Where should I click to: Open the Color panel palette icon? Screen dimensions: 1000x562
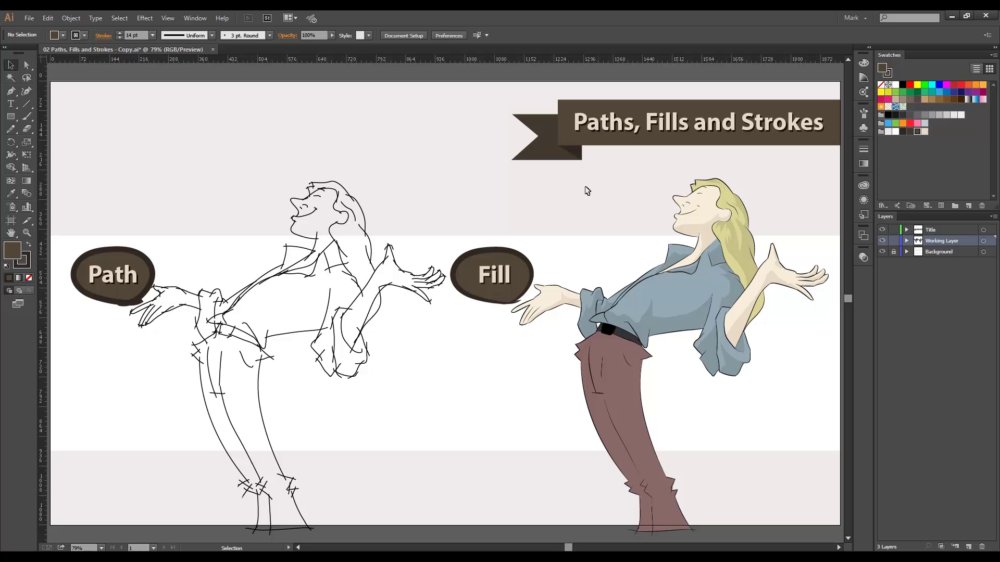(x=864, y=63)
